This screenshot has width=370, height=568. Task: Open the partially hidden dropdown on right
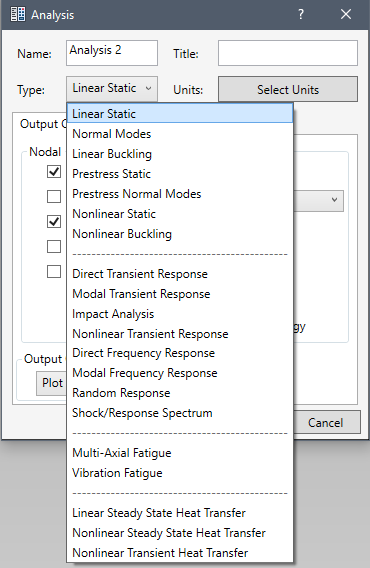click(x=319, y=200)
